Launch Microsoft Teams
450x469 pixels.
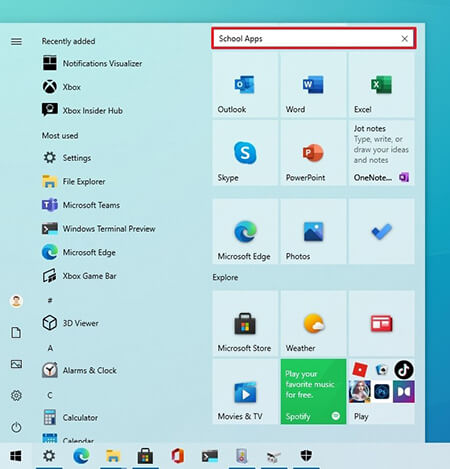tap(81, 205)
